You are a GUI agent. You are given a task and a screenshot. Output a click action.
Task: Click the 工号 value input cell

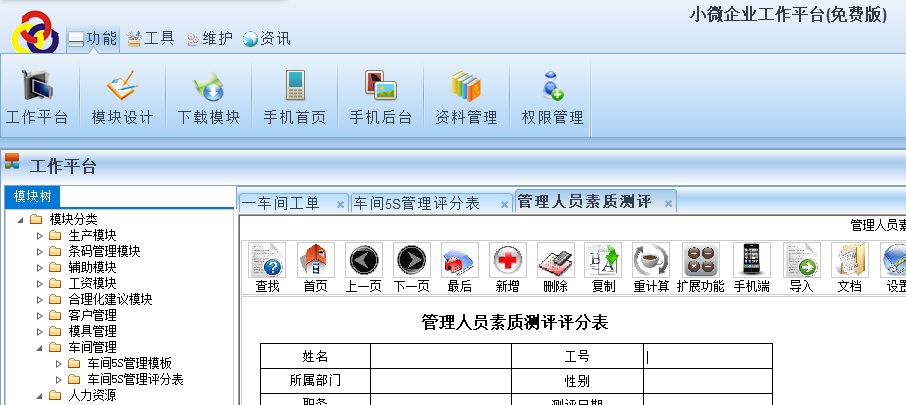point(708,356)
